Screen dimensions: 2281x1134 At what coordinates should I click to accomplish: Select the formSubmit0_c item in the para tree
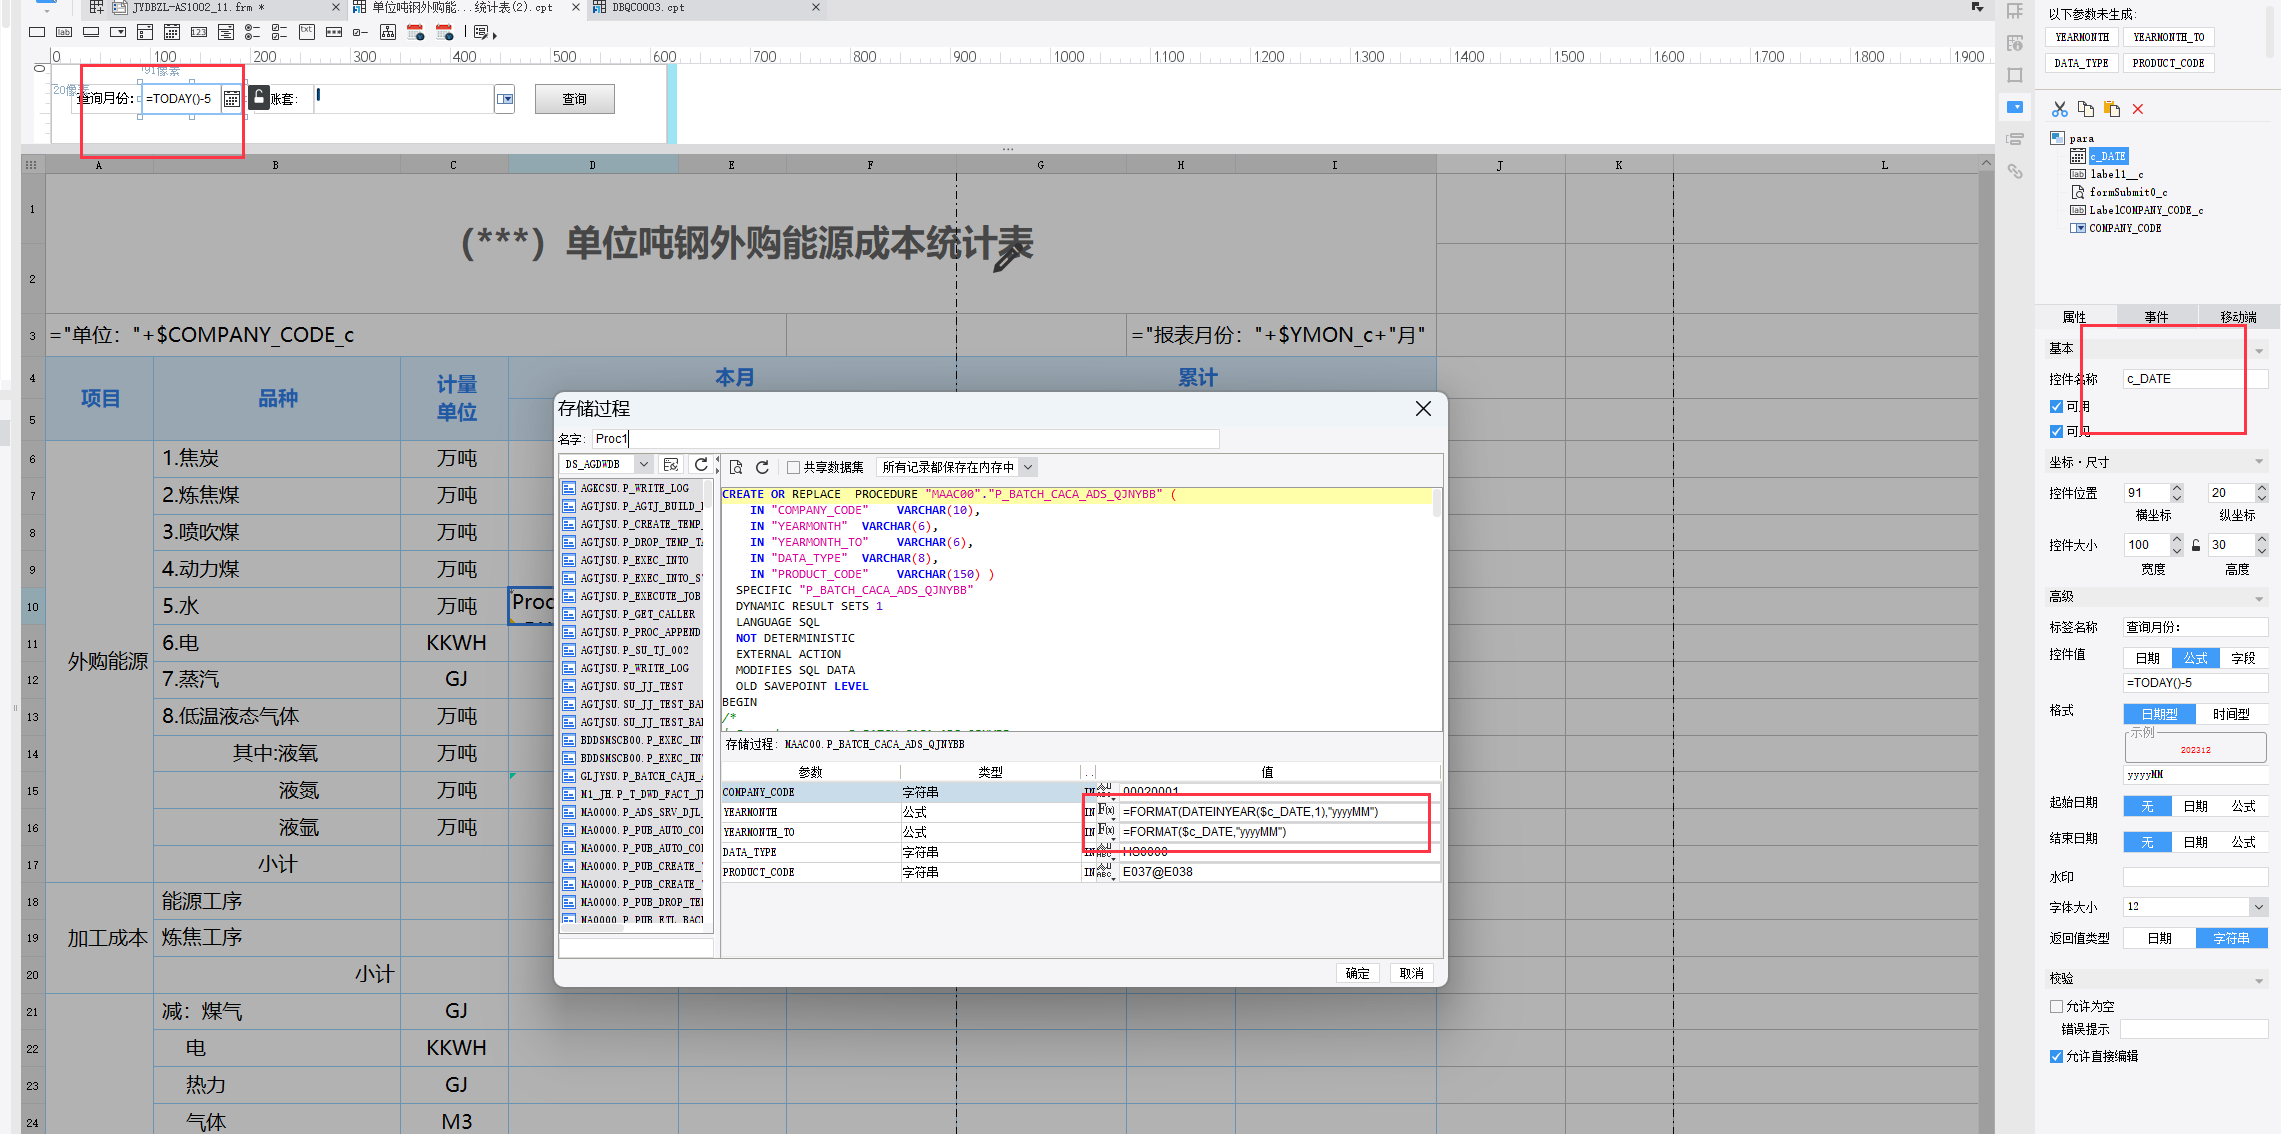[x=2128, y=192]
